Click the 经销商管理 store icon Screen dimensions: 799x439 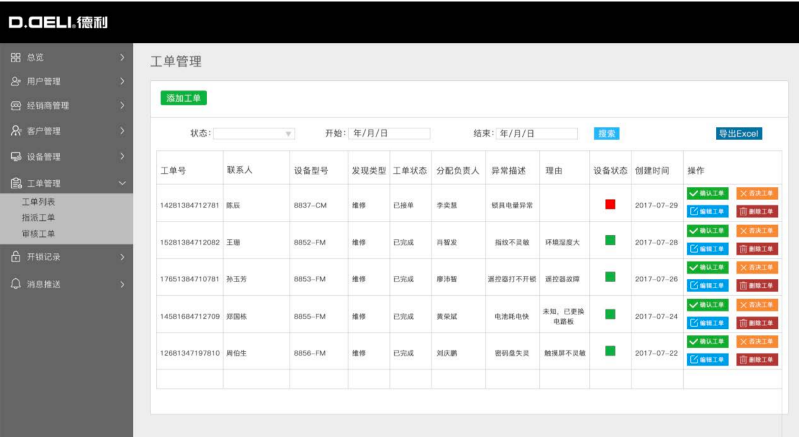[16, 105]
